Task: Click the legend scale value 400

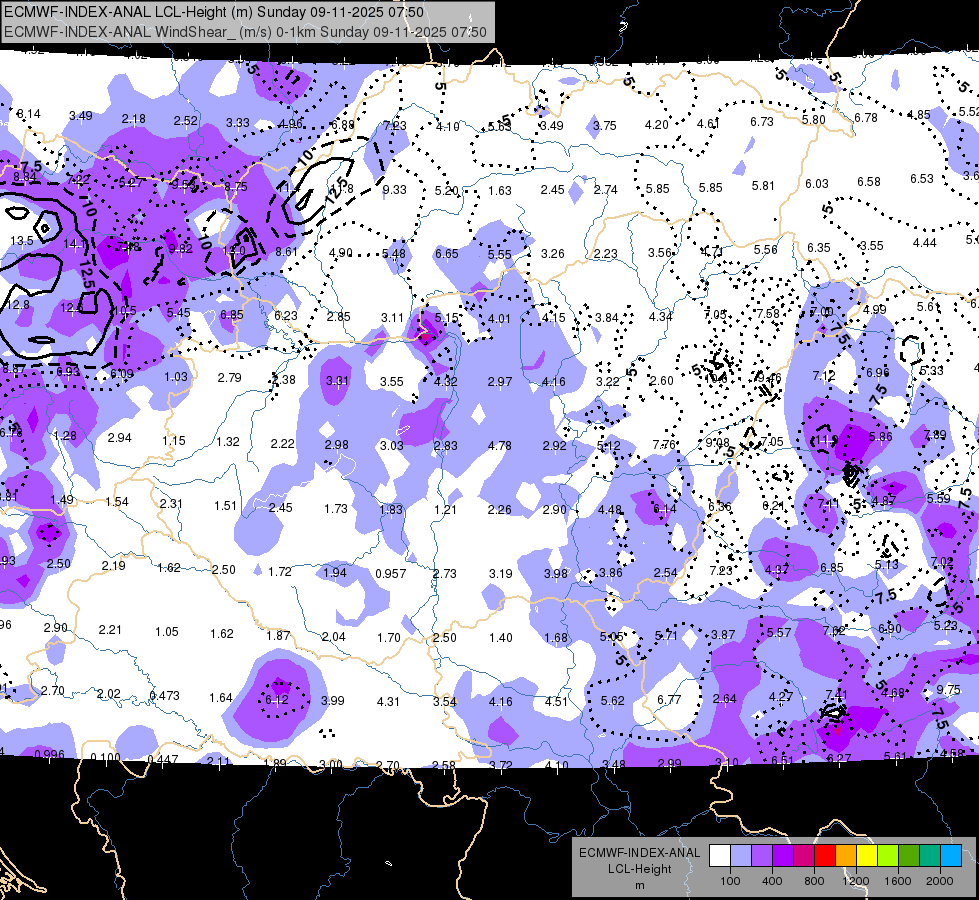Action: pos(772,881)
